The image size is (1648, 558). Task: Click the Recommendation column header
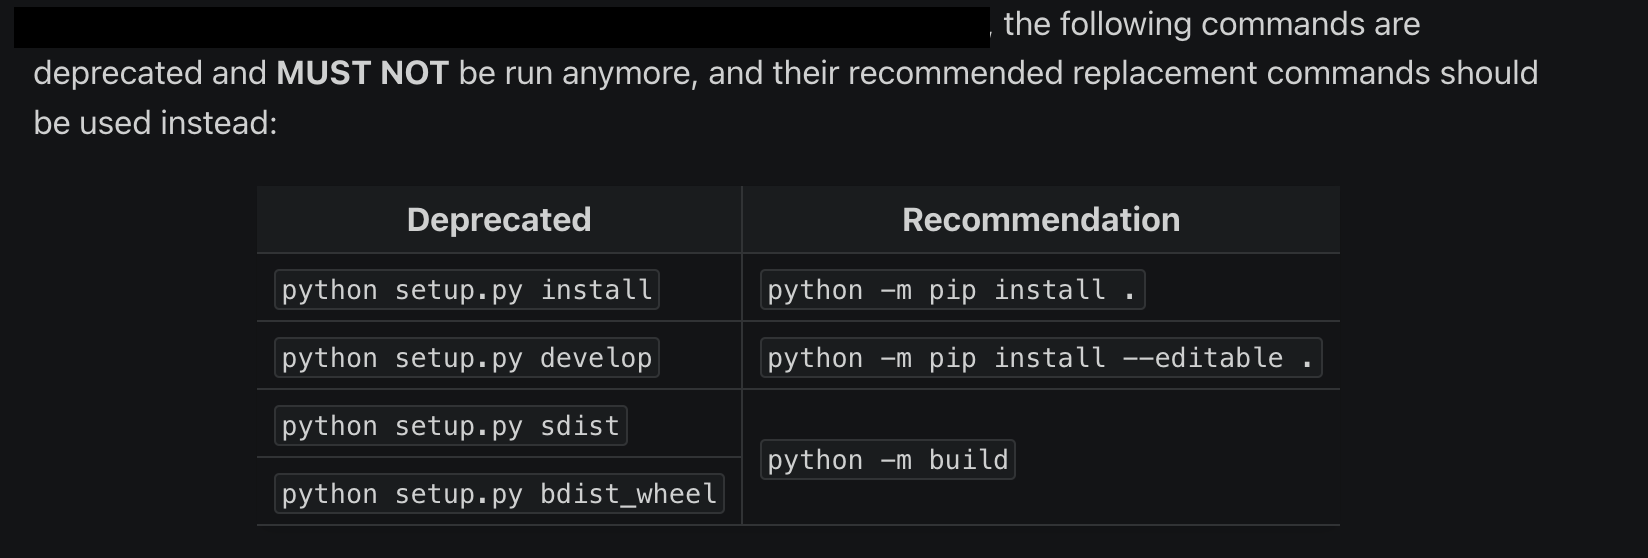pyautogui.click(x=1041, y=220)
